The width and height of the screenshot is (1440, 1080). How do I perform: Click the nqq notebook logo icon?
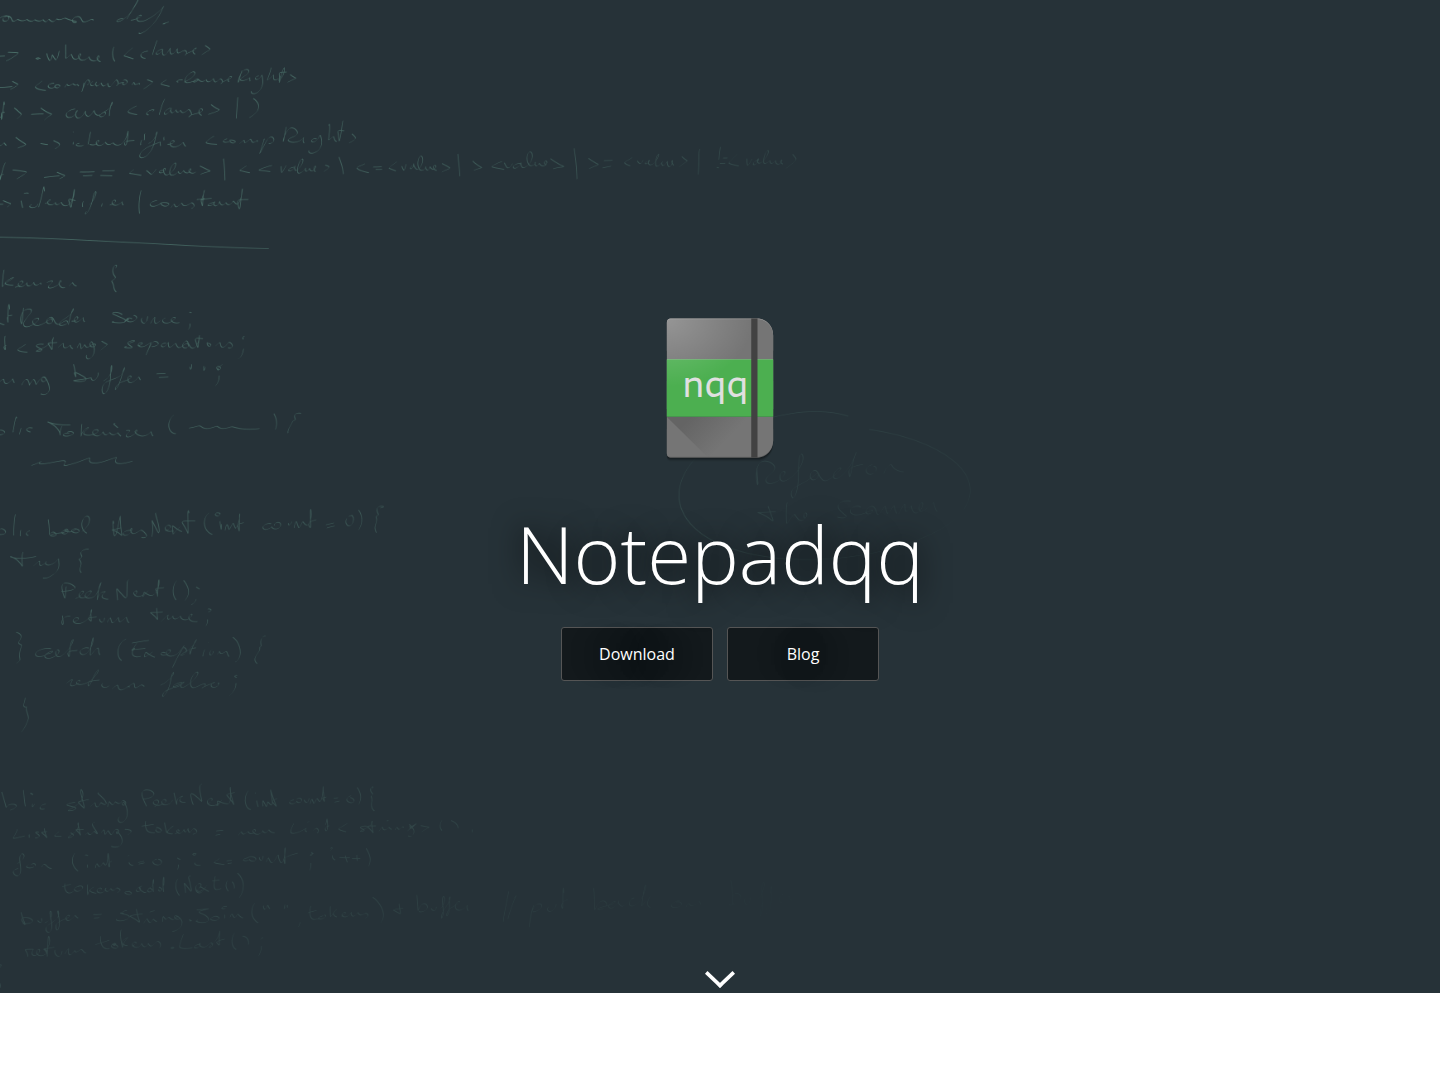[720, 388]
